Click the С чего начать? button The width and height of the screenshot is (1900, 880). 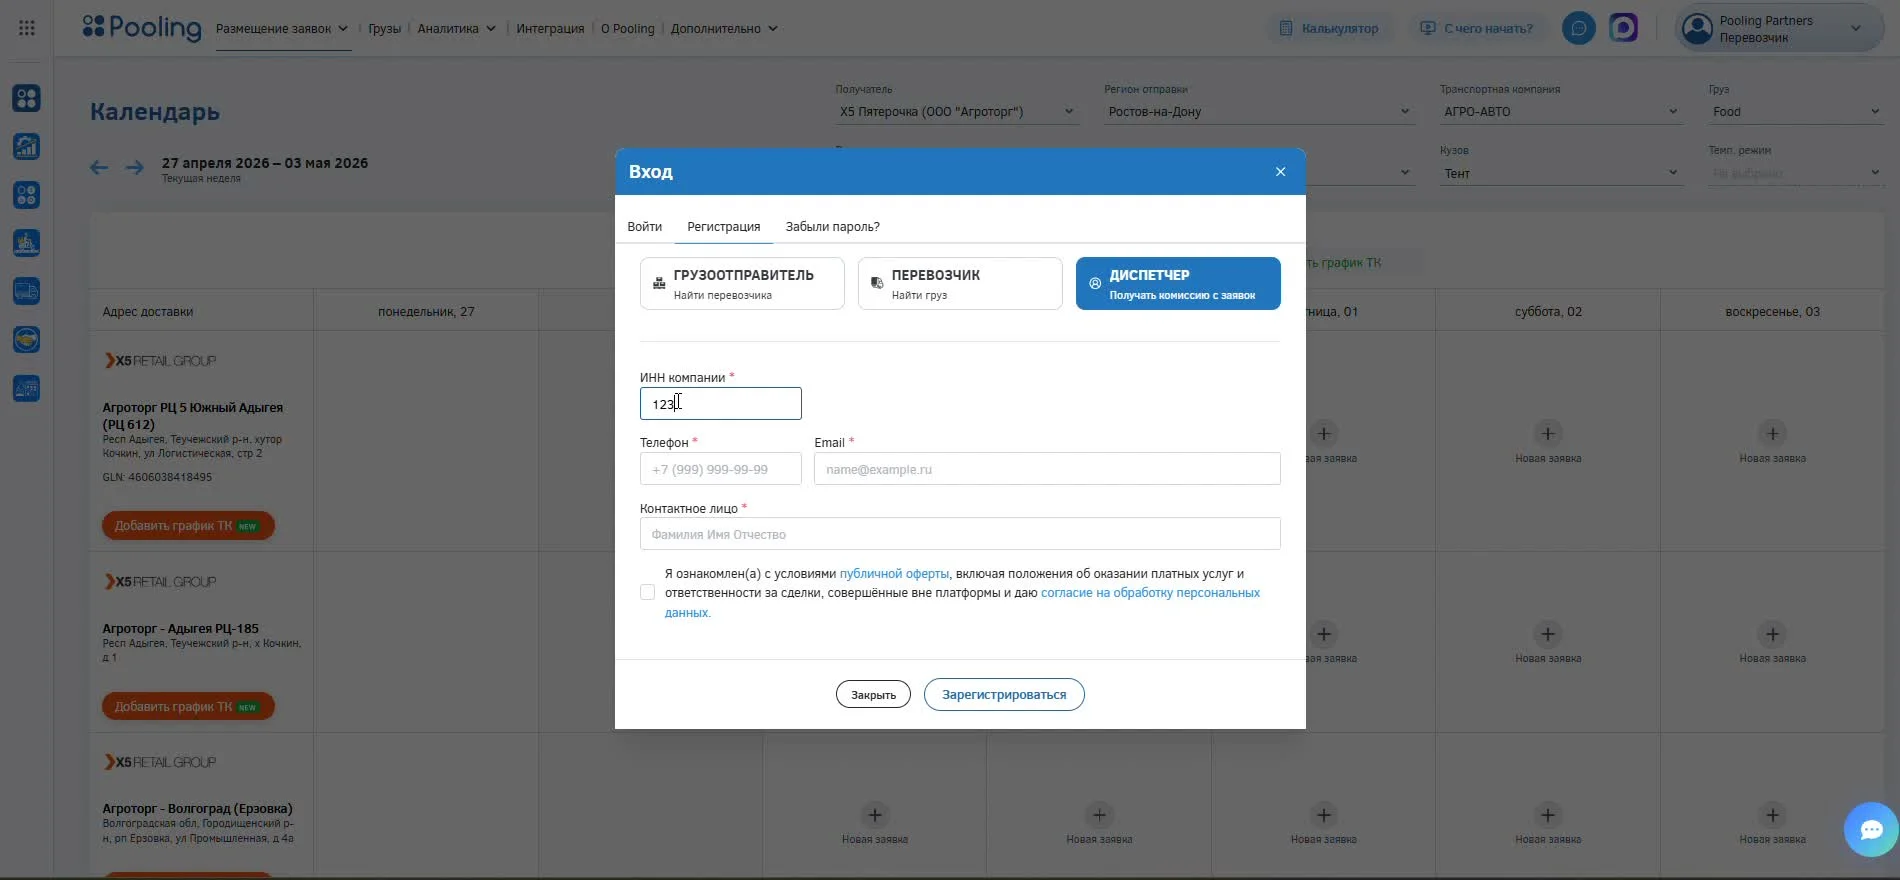pos(1477,28)
